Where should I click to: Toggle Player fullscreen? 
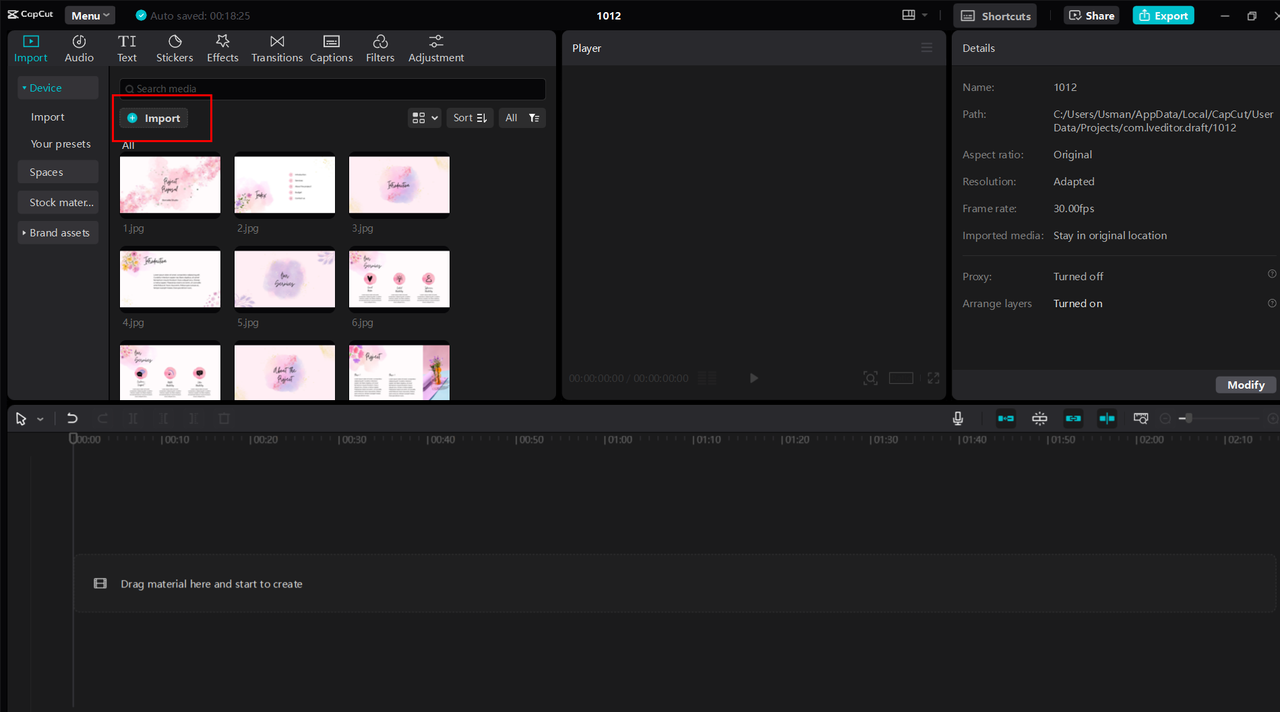point(933,378)
